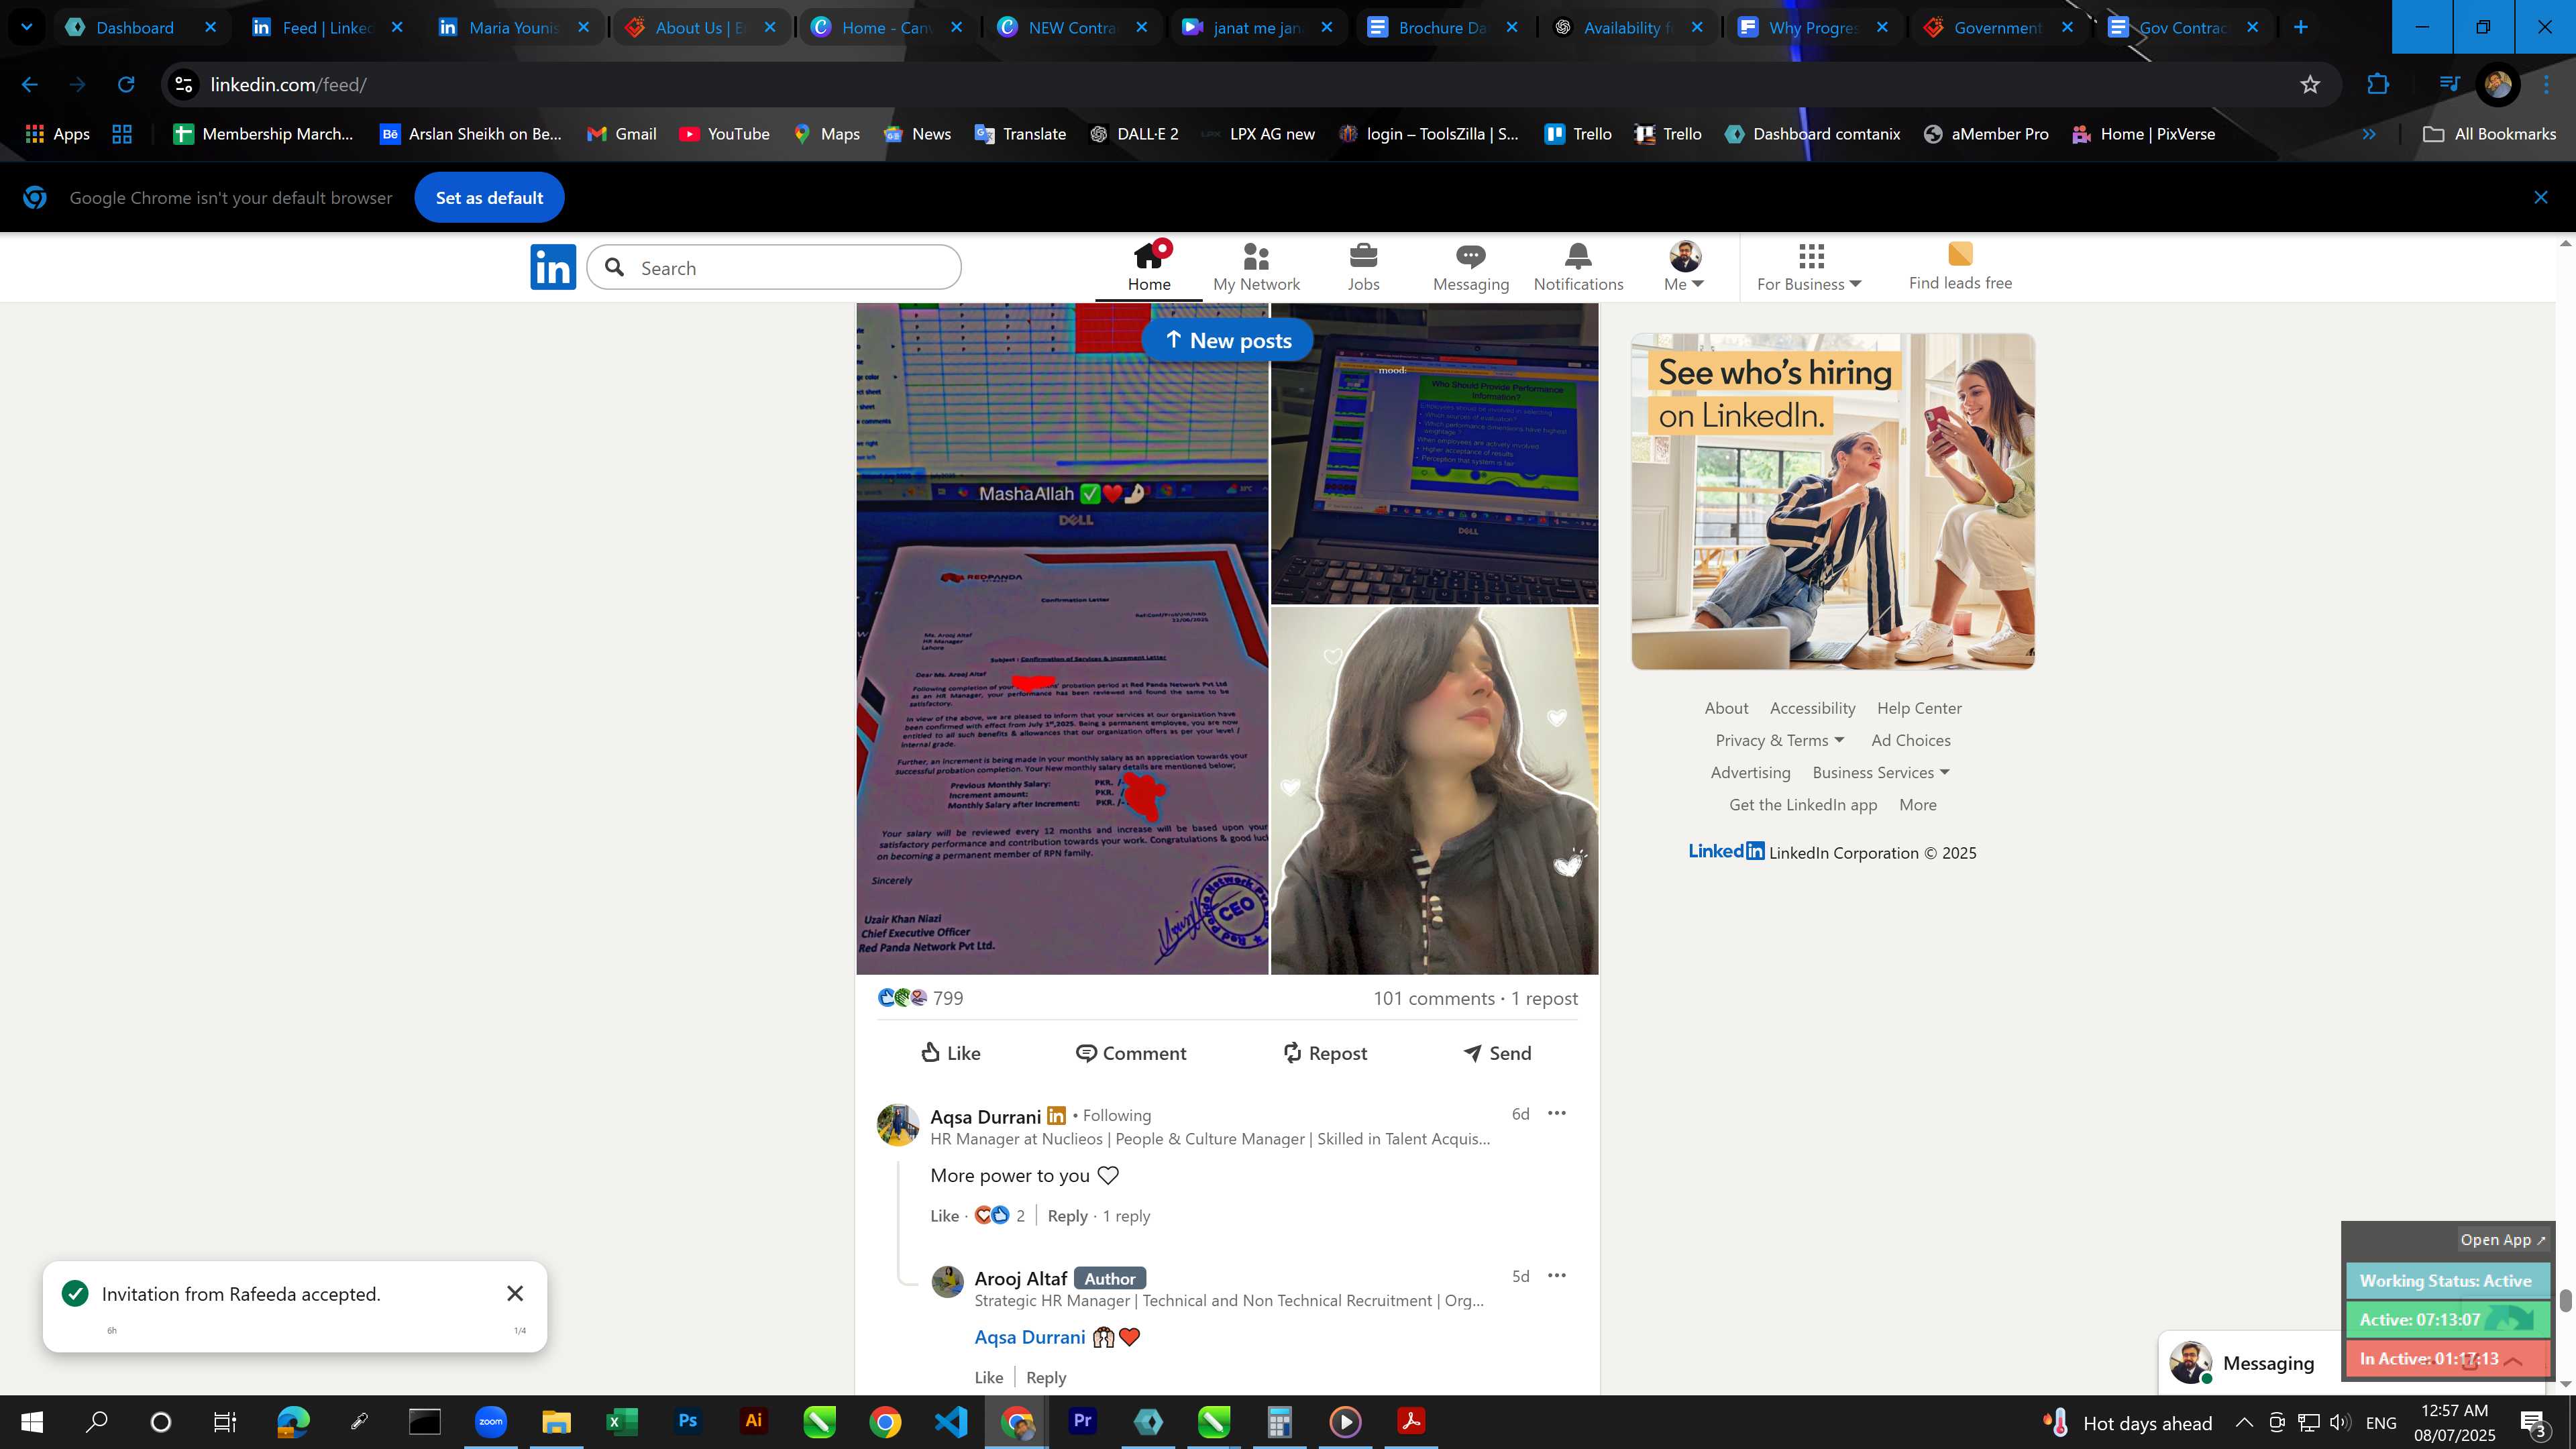Viewport: 2576px width, 1449px height.
Task: Go to My Network
Action: pyautogui.click(x=1256, y=267)
